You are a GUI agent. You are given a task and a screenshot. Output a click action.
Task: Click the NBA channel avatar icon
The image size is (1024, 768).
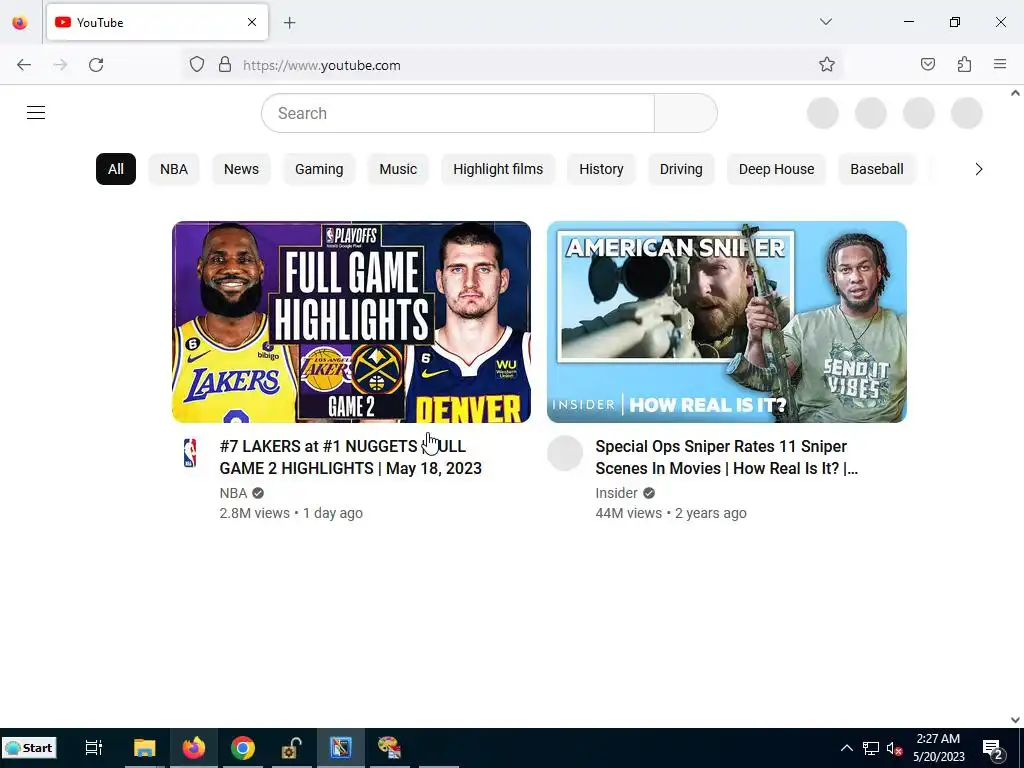(x=190, y=453)
